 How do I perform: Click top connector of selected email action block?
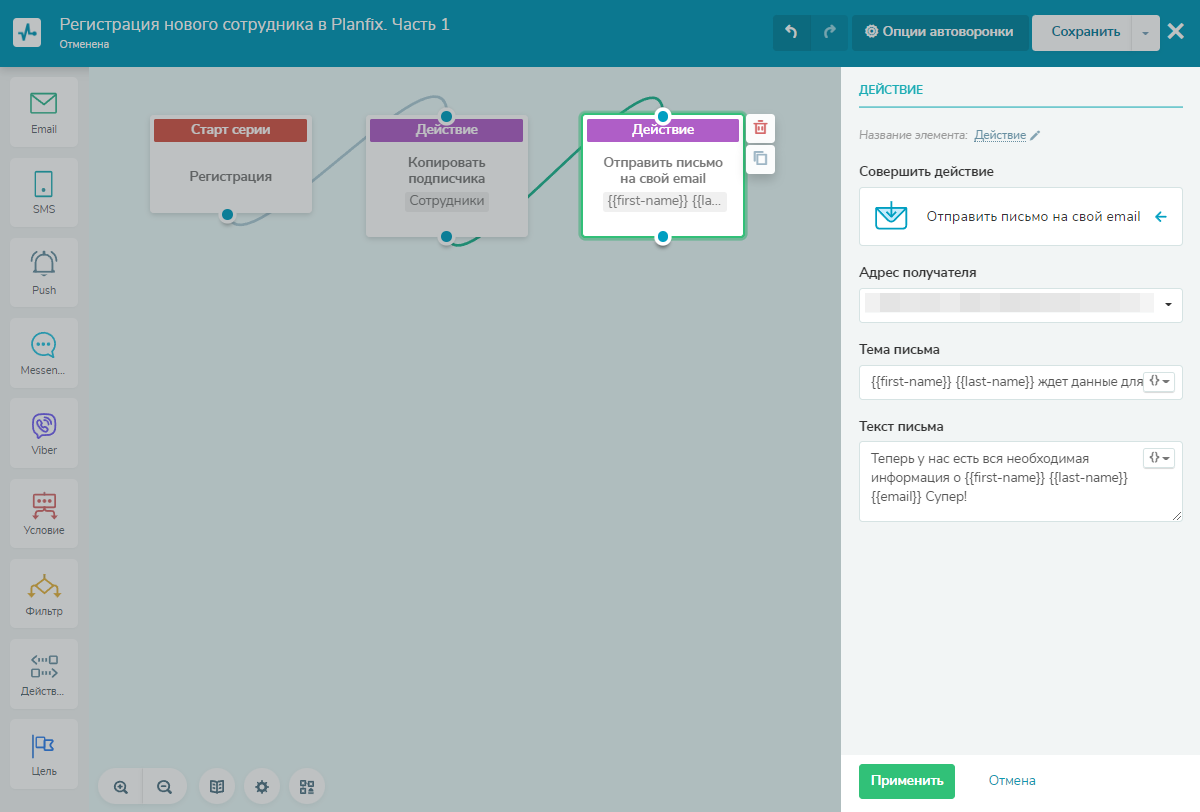click(663, 116)
